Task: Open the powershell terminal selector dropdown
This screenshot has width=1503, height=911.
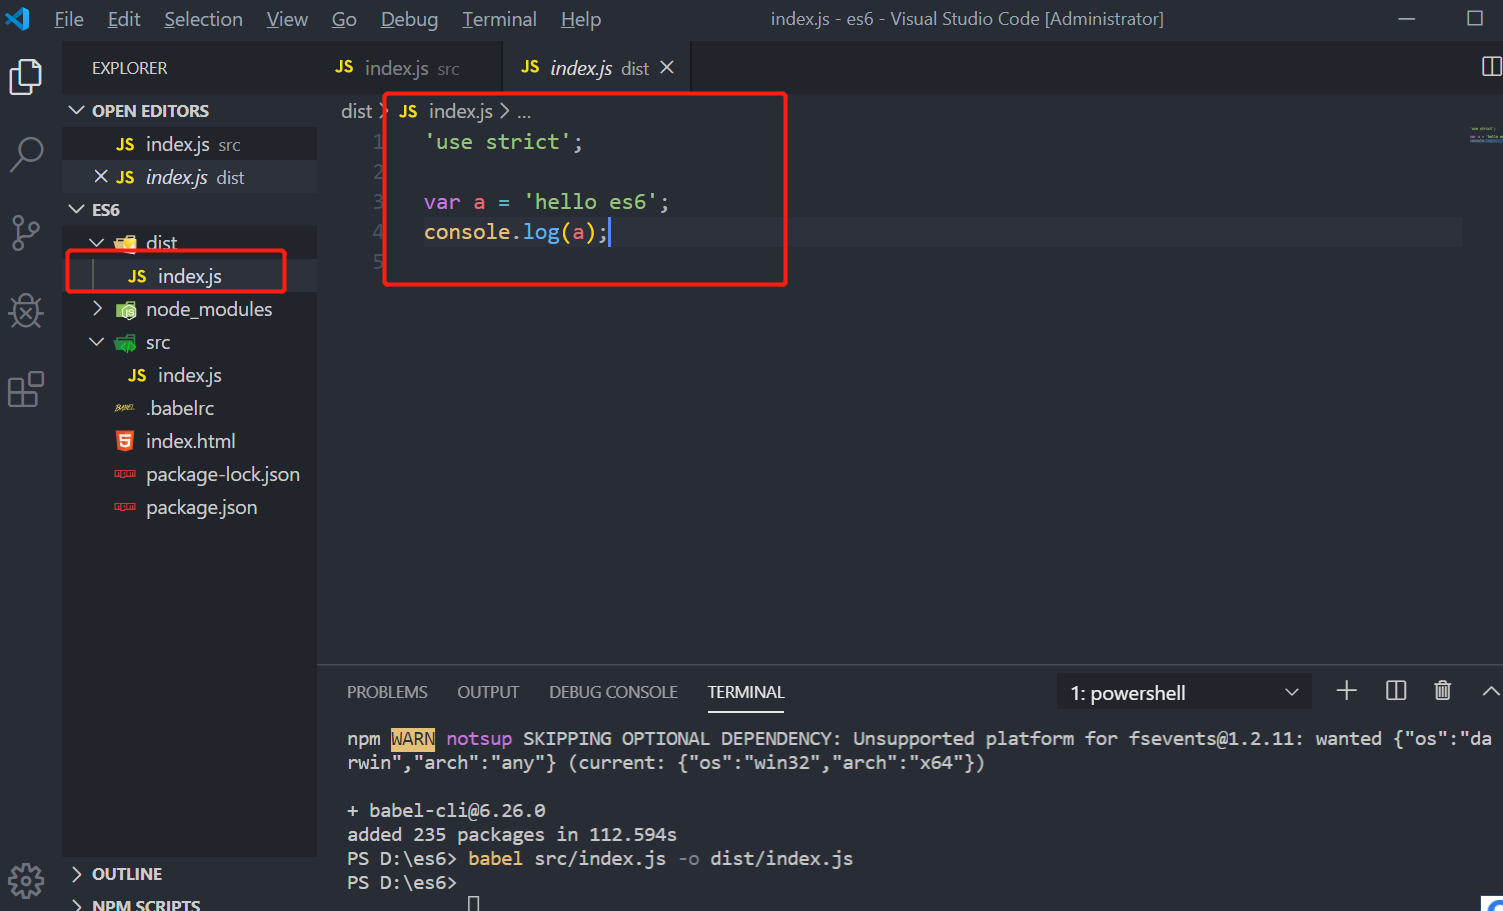Action: [x=1184, y=692]
